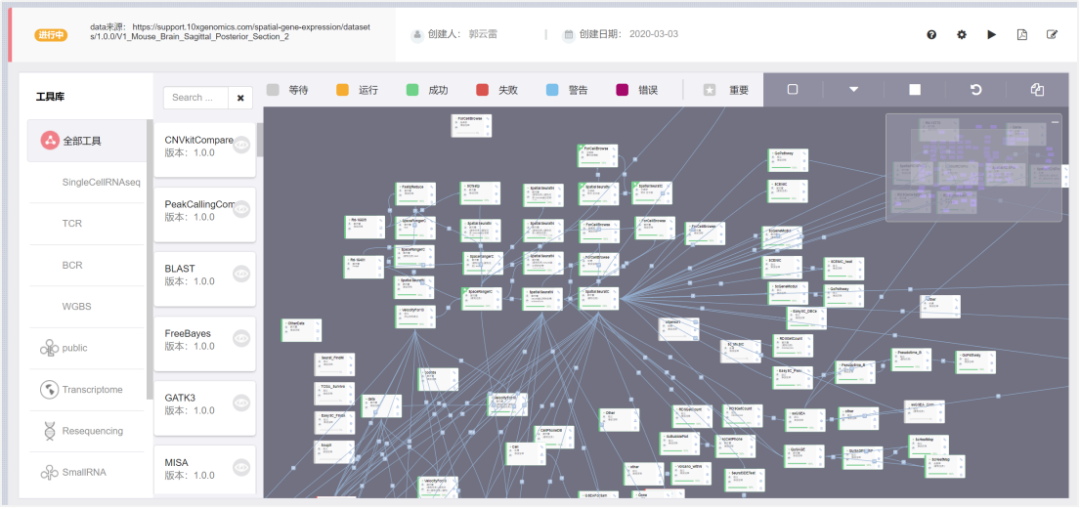
Task: Select the 全部工具 category tab
Action: coord(87,141)
